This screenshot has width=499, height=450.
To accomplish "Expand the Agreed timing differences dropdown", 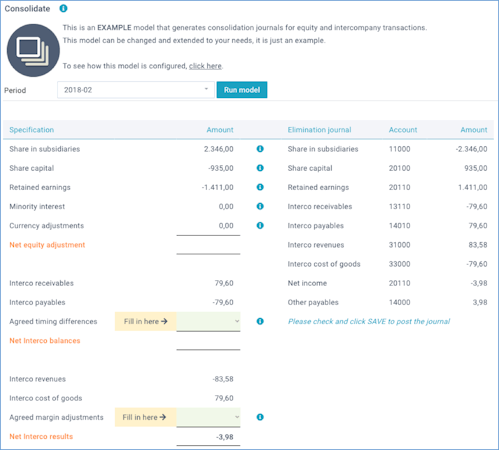I will coord(208,321).
